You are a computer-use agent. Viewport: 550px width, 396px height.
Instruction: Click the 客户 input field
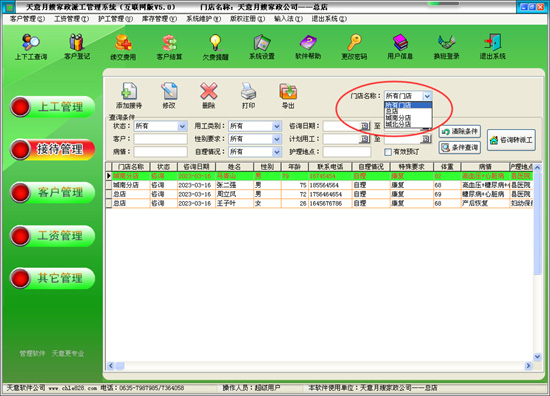tap(160, 139)
